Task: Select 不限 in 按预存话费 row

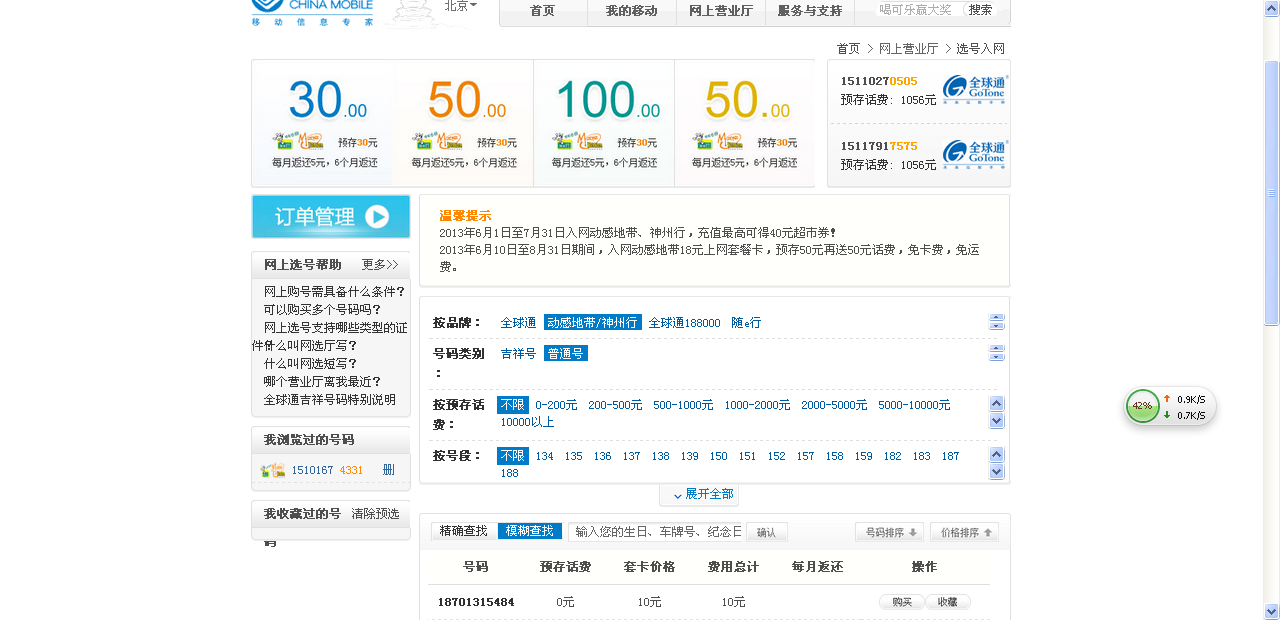Action: 512,405
